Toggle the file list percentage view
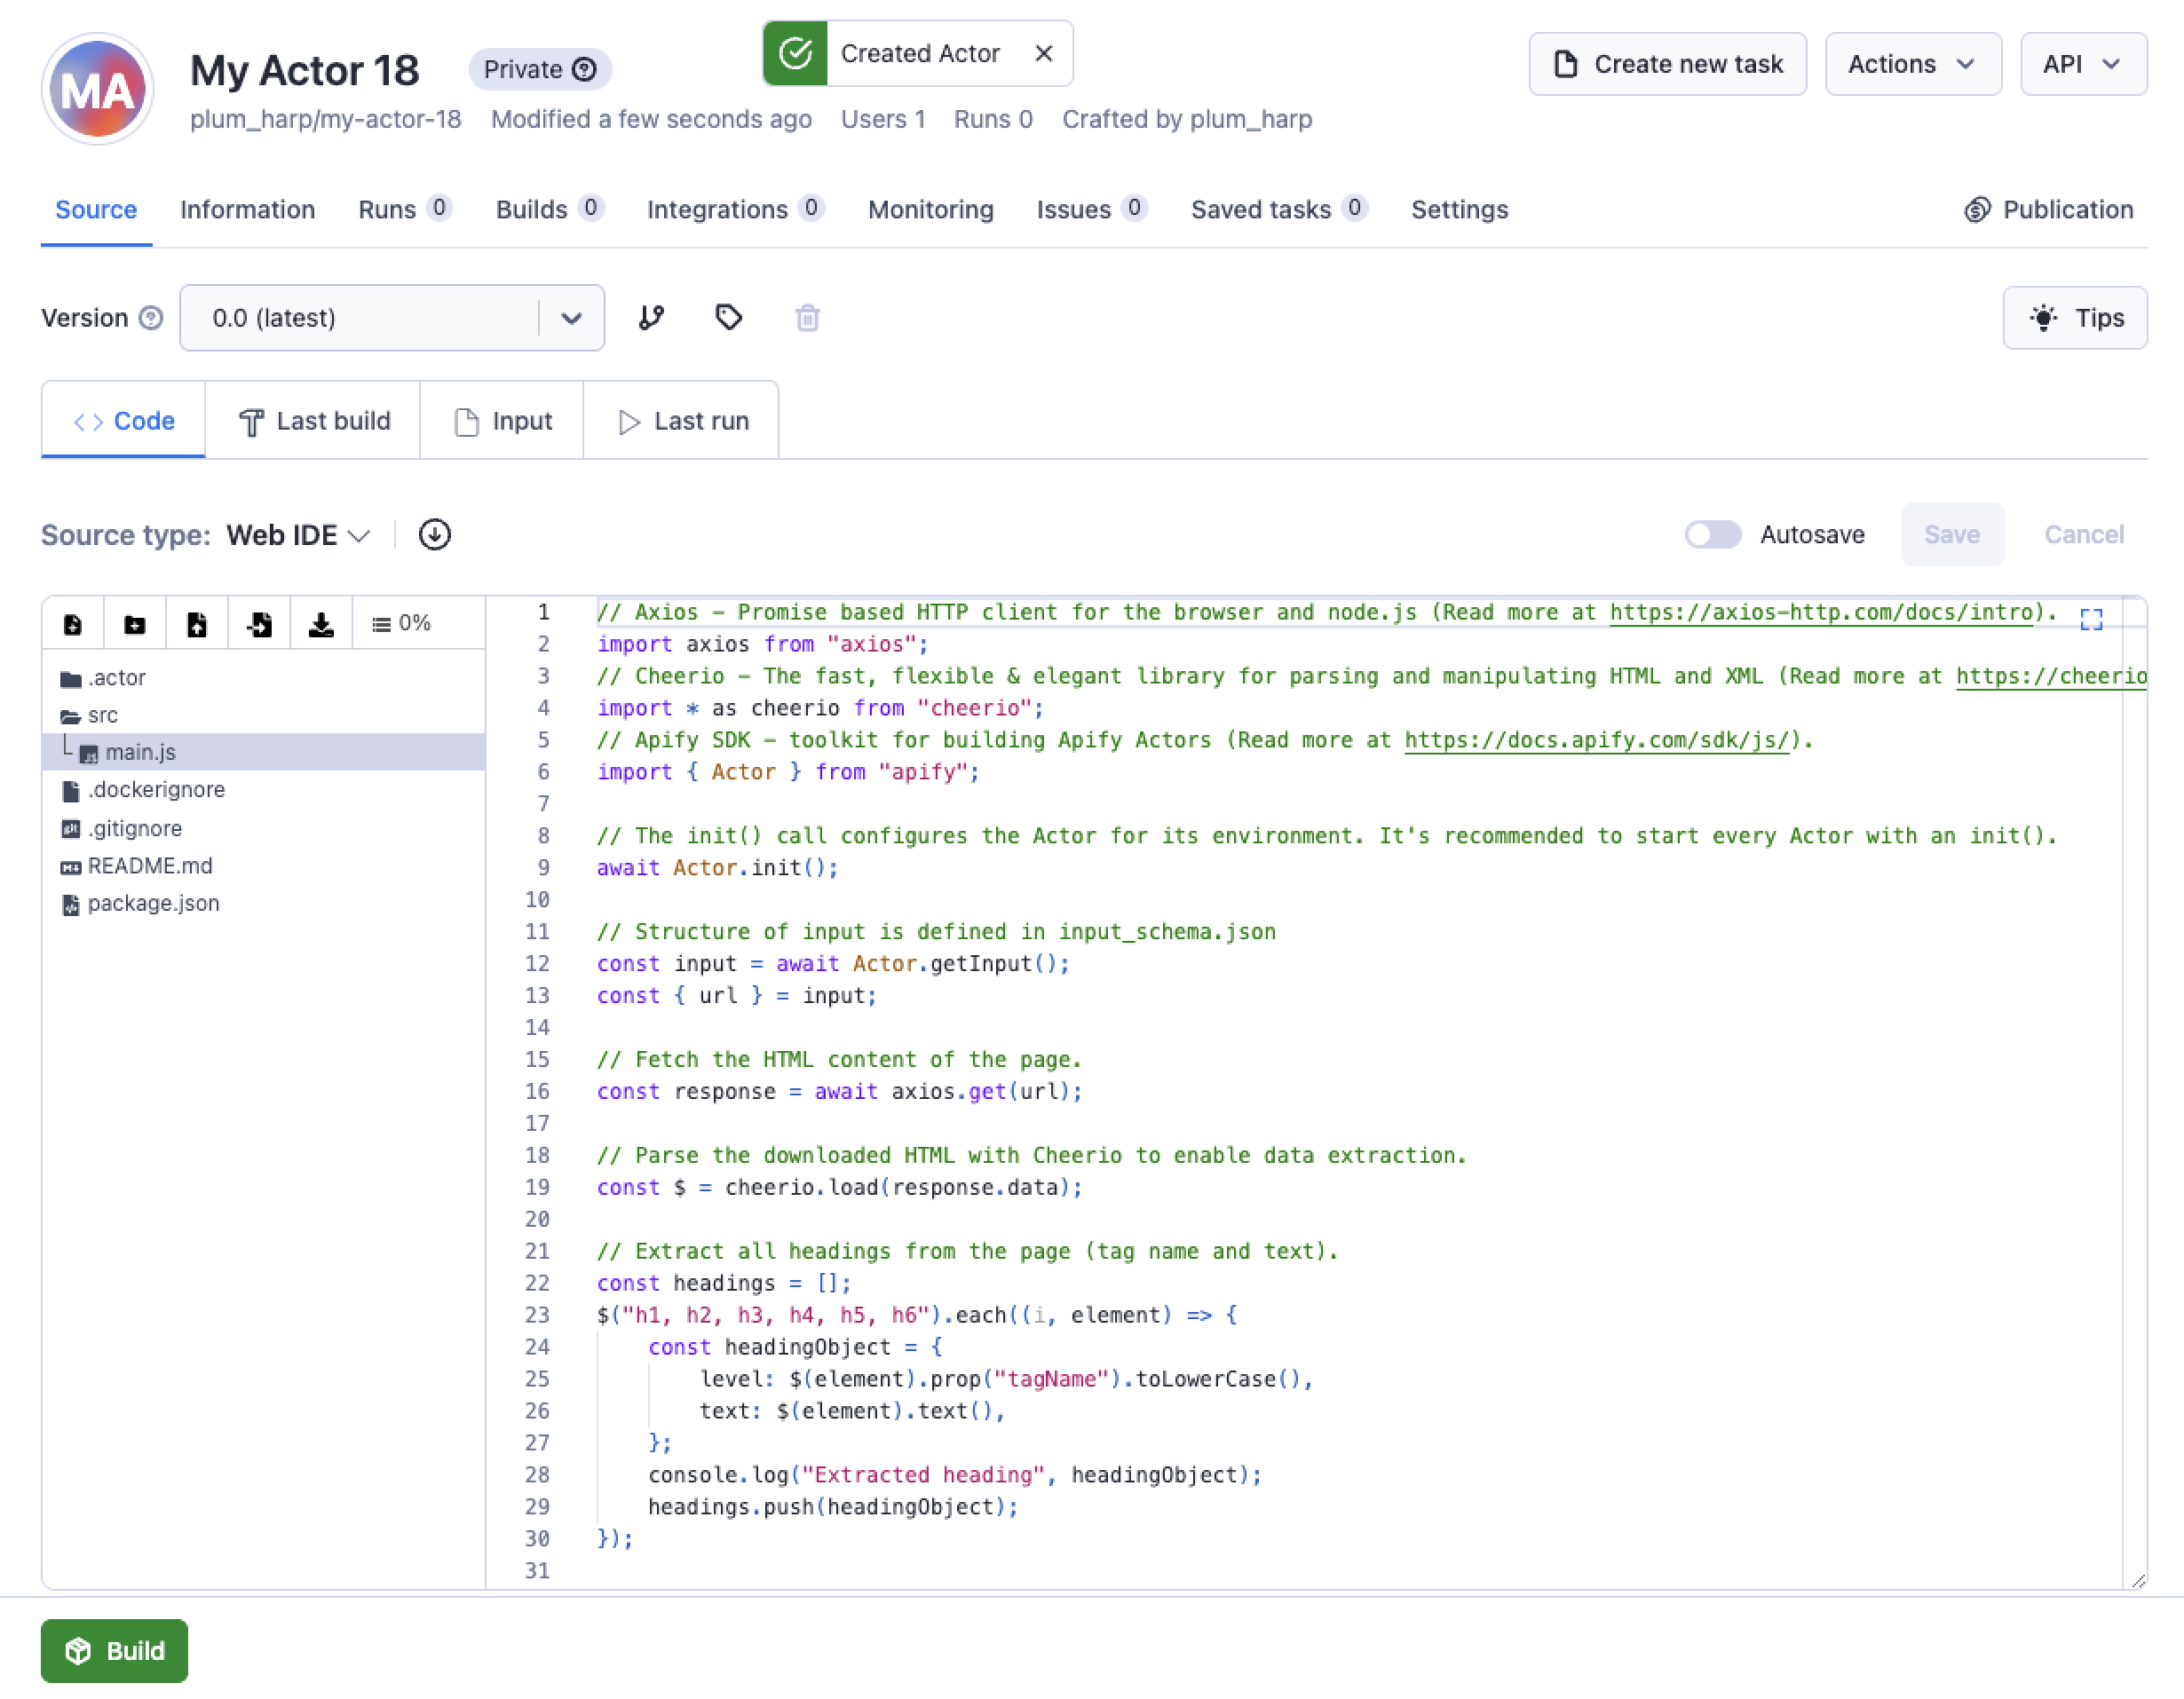The height and width of the screenshot is (1699, 2184). click(x=400, y=622)
